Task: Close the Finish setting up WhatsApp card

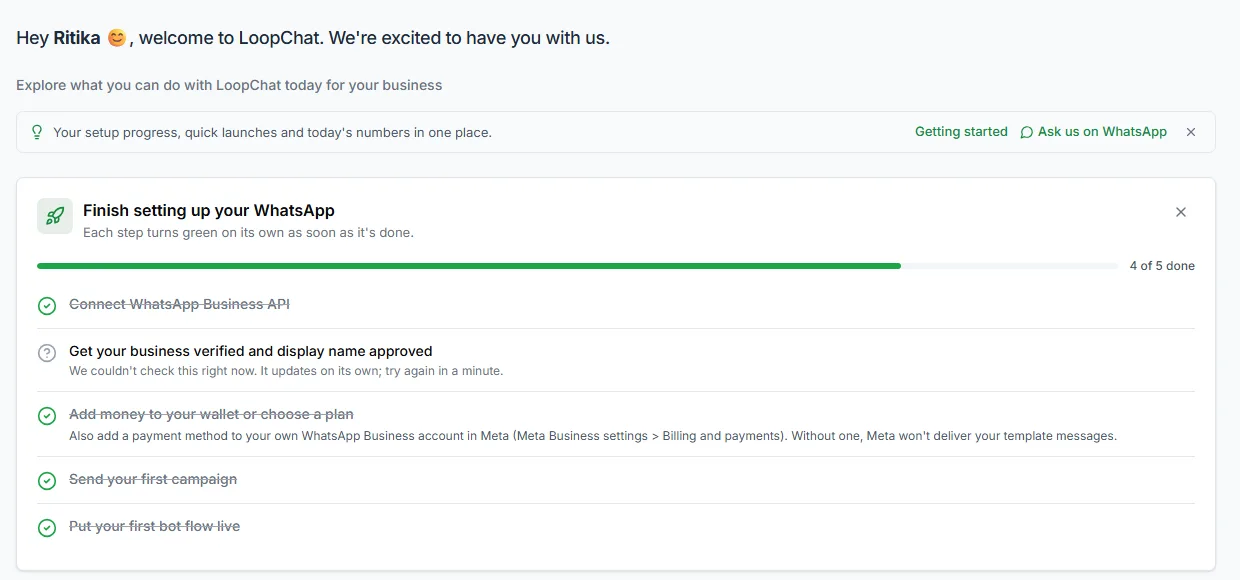Action: point(1181,212)
